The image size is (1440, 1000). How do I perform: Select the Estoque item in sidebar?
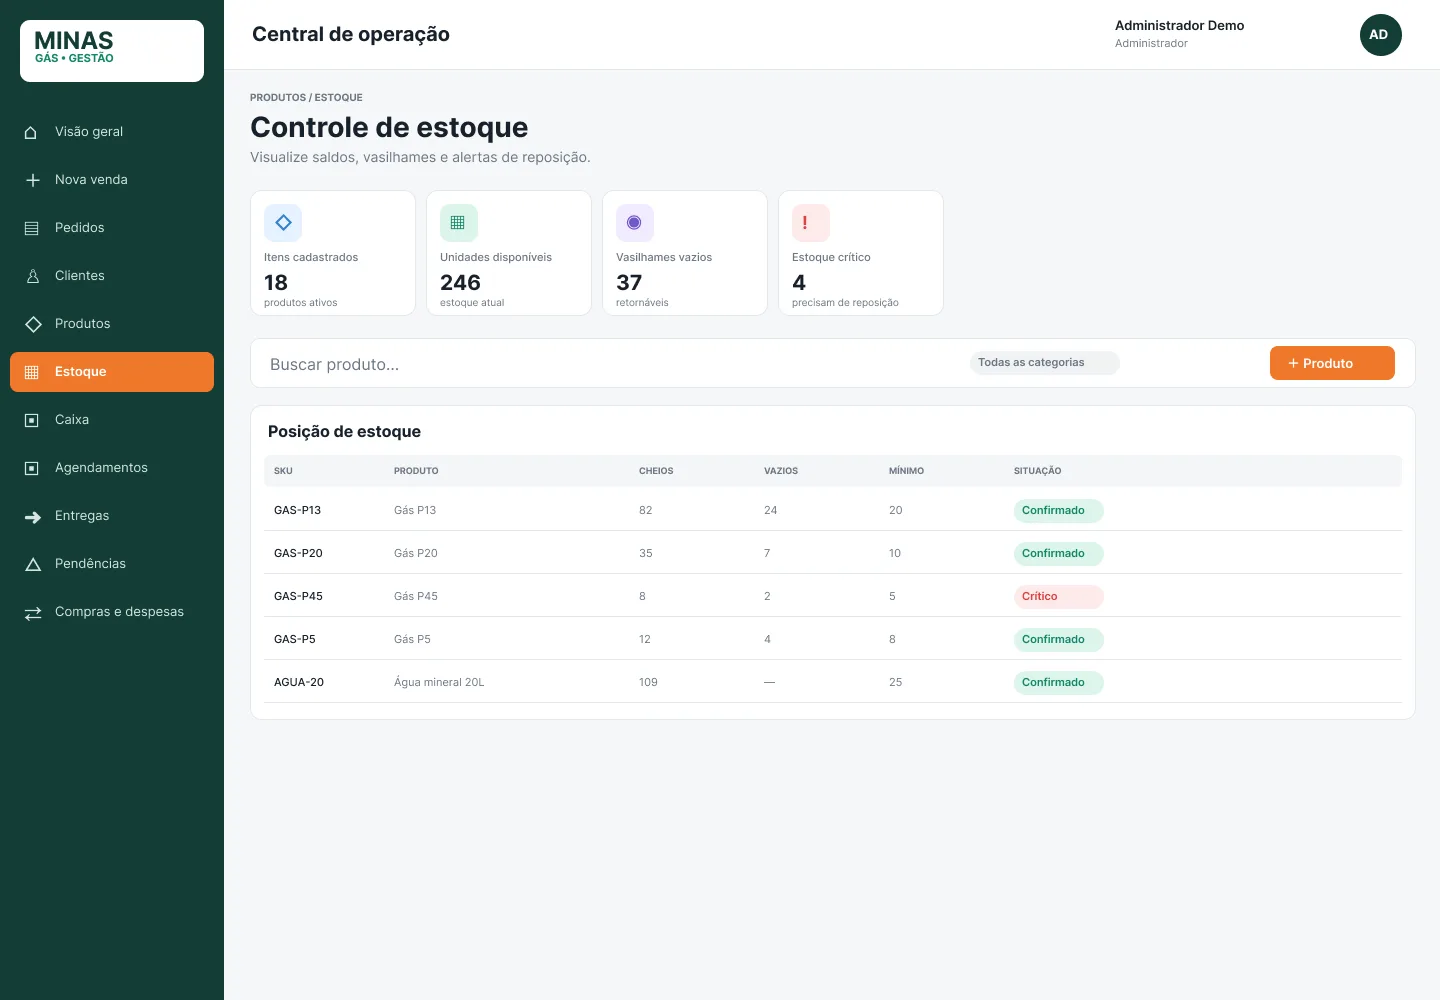click(x=112, y=372)
